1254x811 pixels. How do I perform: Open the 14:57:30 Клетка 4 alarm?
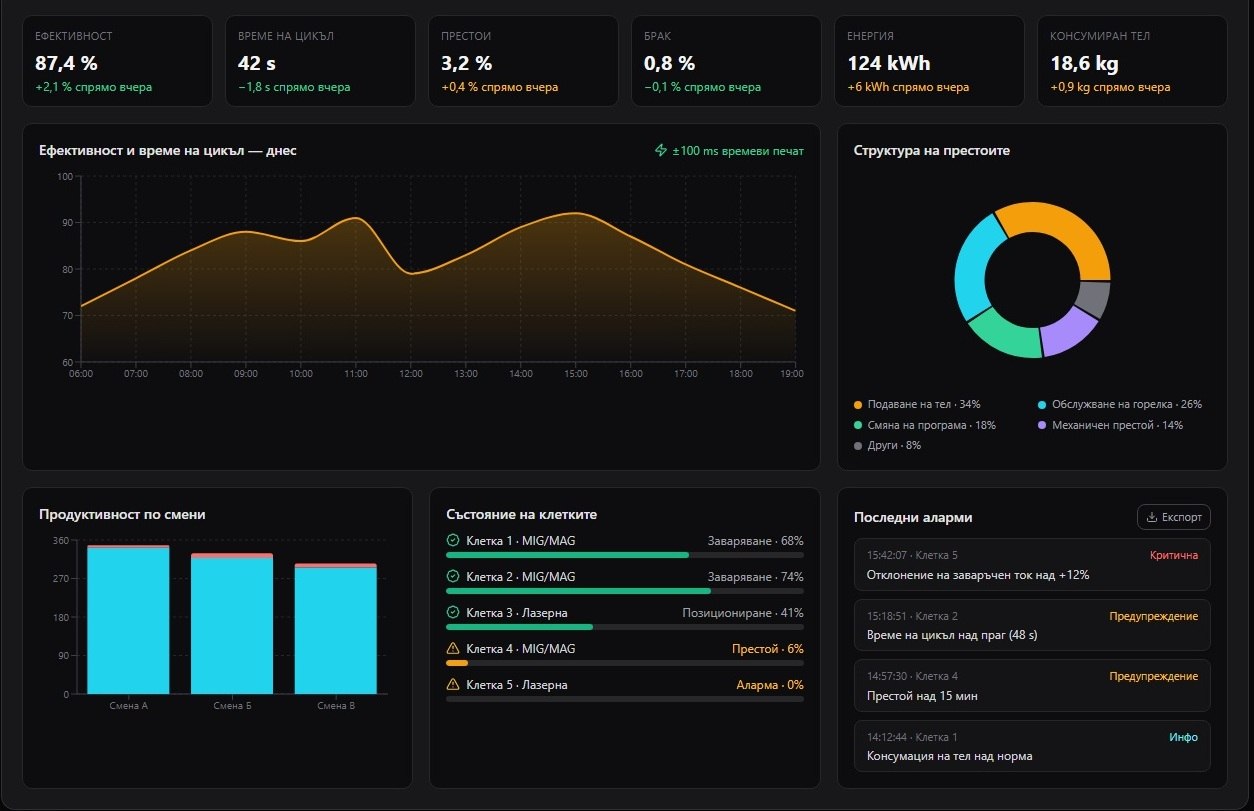[x=1032, y=686]
